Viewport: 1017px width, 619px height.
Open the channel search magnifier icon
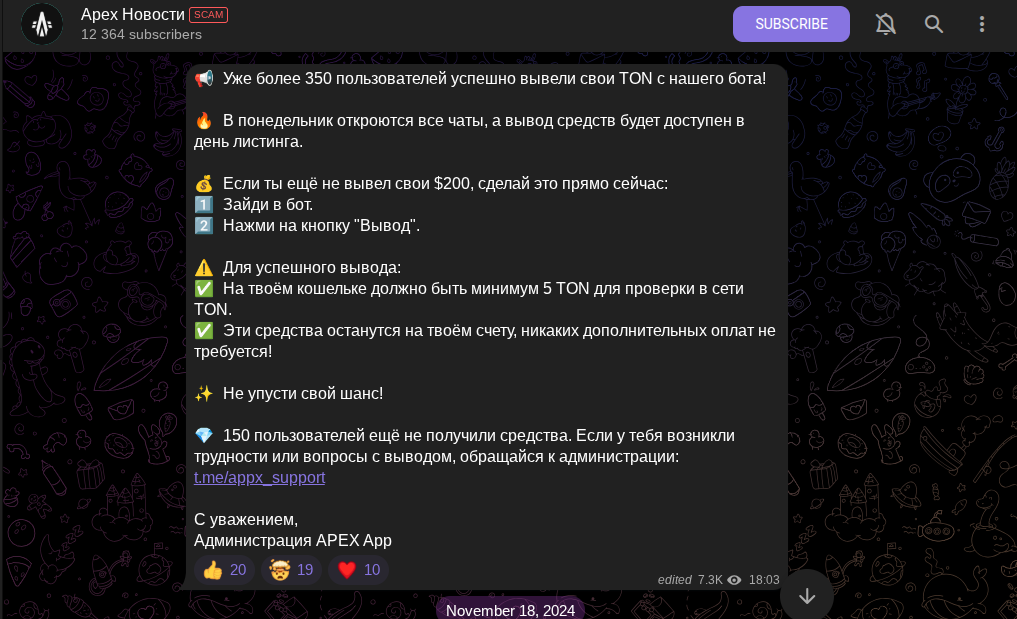tap(933, 24)
